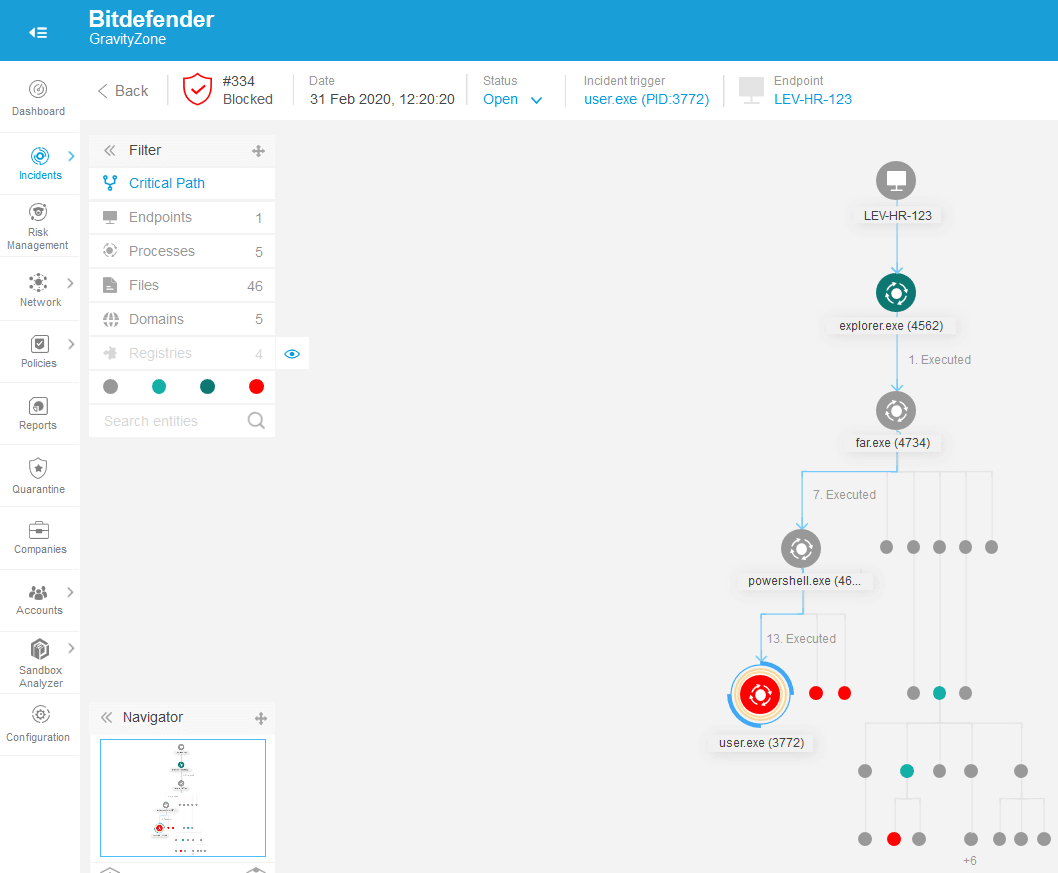
Task: Open the Status dropdown set to Open
Action: [x=513, y=100]
